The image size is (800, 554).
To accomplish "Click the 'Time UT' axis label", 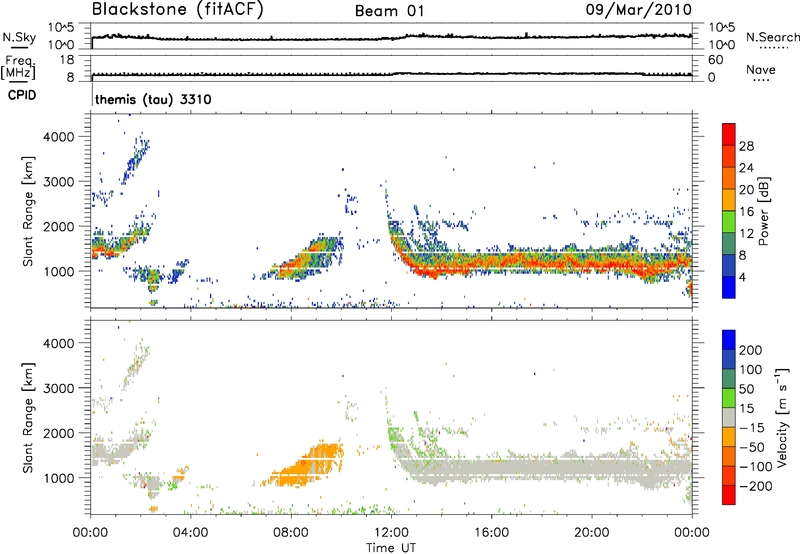I will (391, 548).
